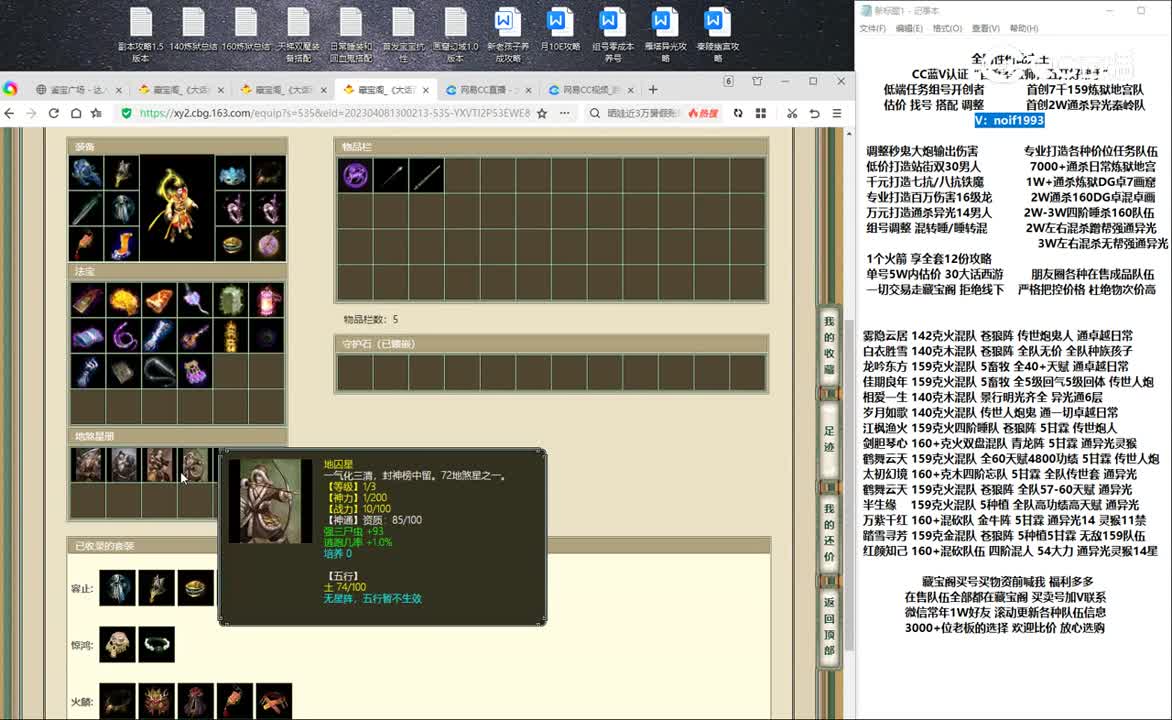Close the 网易CC直播 tab
Image resolution: width=1172 pixels, height=720 pixels.
click(x=528, y=90)
